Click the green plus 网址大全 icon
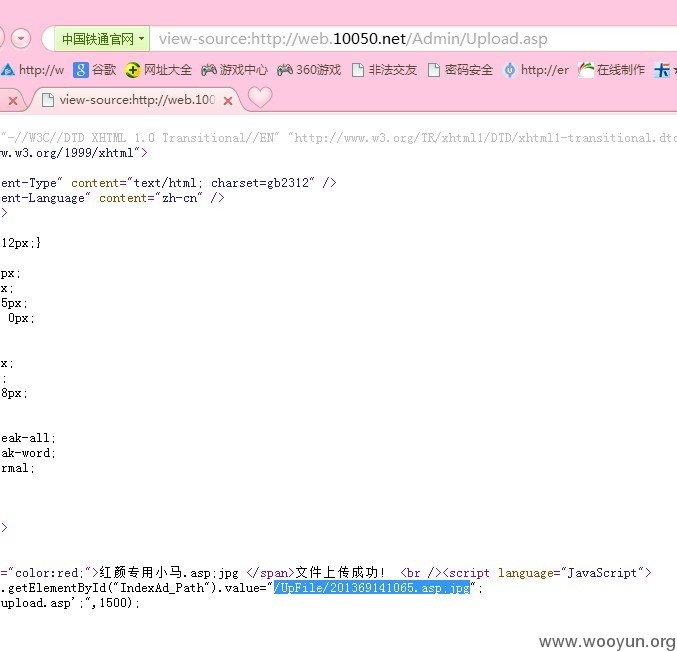Viewport: 677px width, 651px height. [132, 70]
